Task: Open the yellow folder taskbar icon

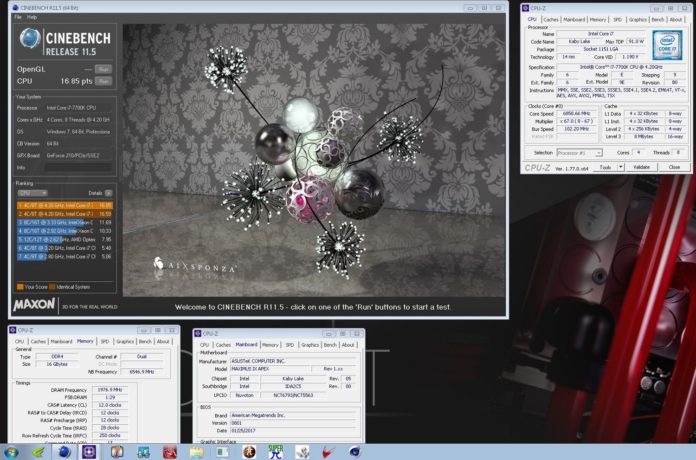Action: click(196, 452)
